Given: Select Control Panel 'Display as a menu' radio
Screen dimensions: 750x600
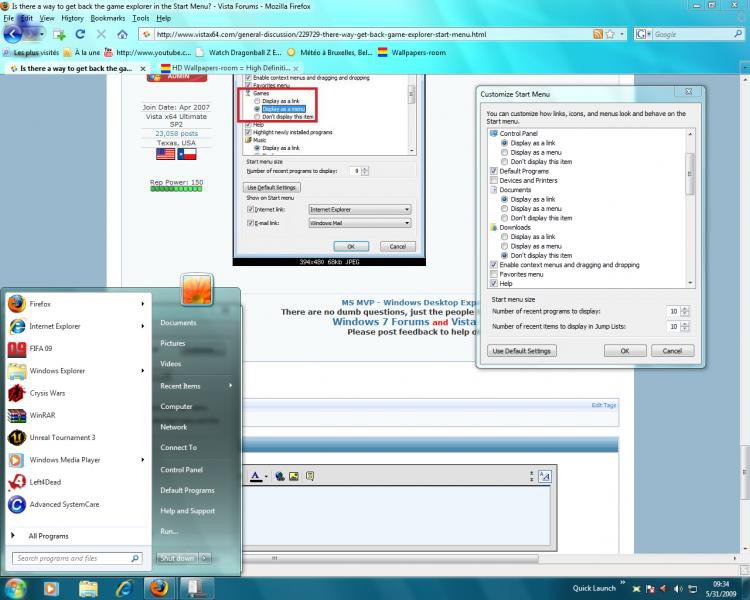Looking at the screenshot, I should click(504, 152).
